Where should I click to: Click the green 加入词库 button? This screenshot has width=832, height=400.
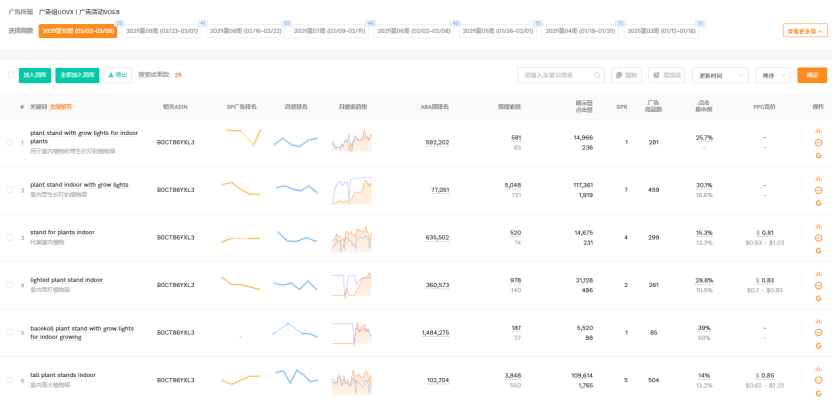pyautogui.click(x=35, y=75)
